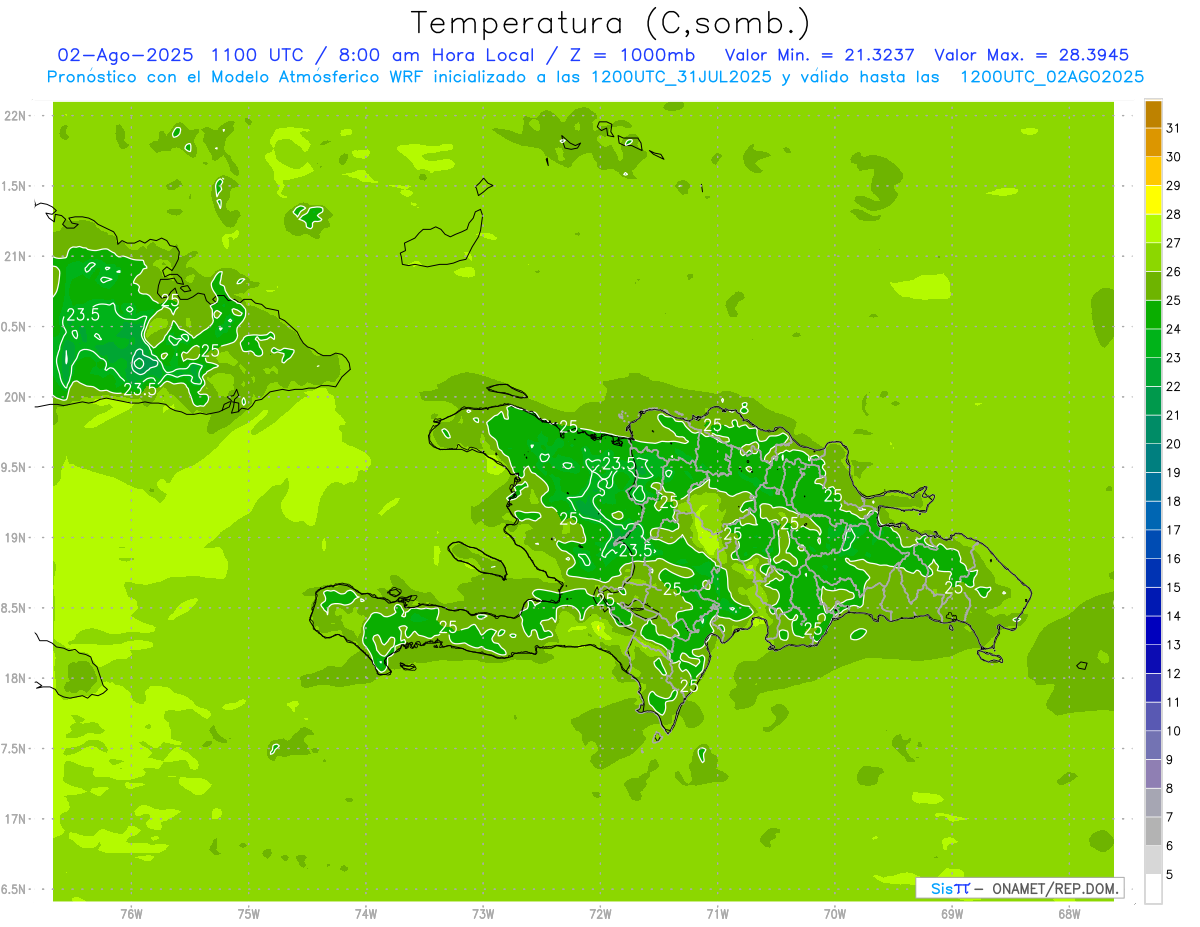Click the 75W longitude axis label

249,914
